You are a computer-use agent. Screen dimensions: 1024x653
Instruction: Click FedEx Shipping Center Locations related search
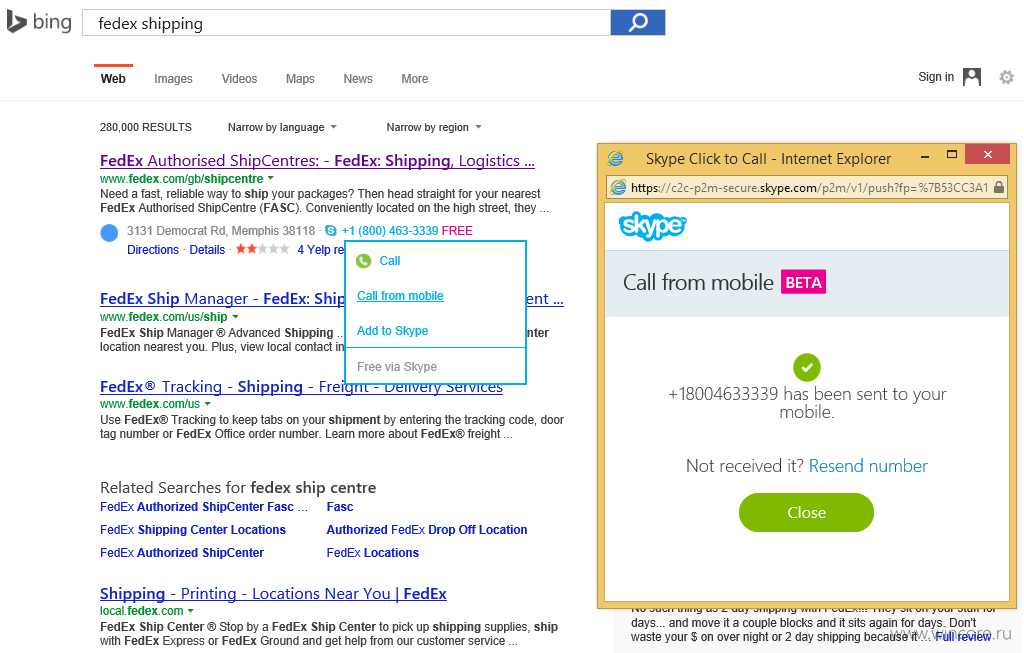click(193, 530)
